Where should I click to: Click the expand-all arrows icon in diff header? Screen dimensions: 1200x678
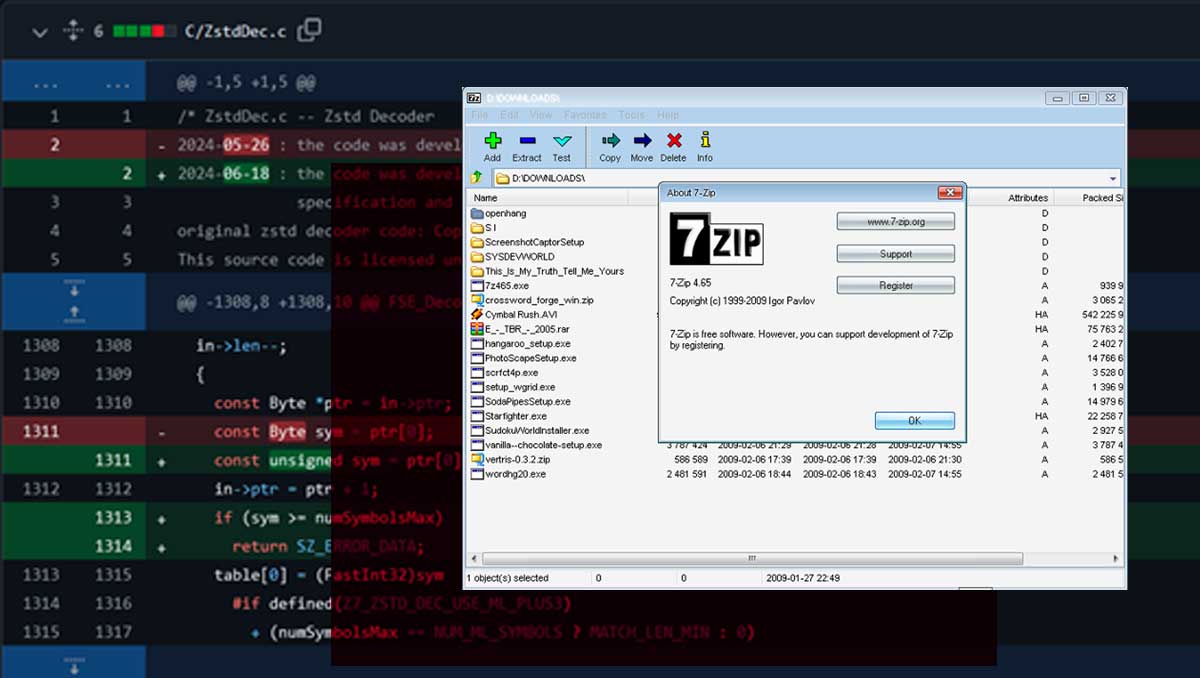tap(72, 31)
